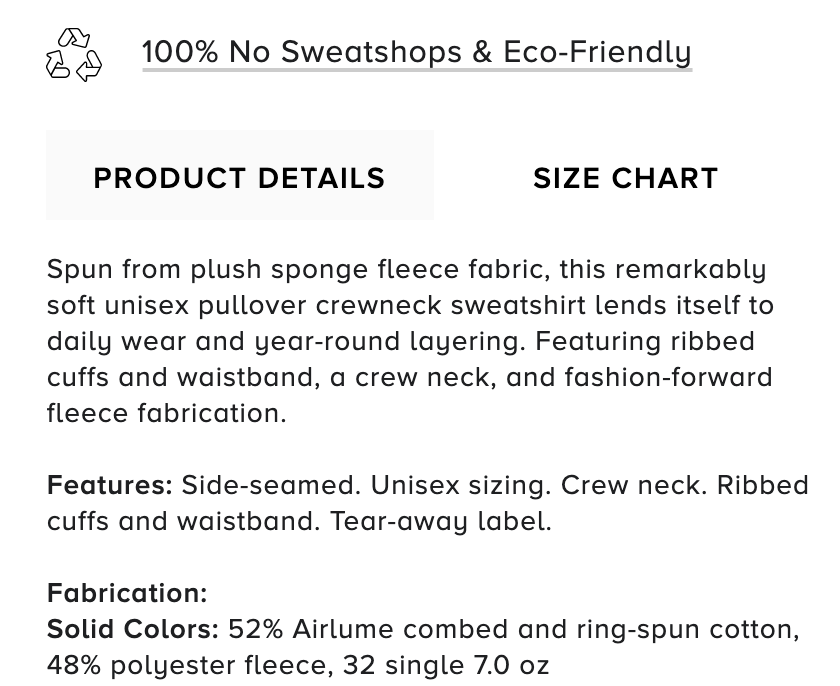The width and height of the screenshot is (840, 686).
Task: Click the words fashion-forward in the description
Action: [668, 377]
